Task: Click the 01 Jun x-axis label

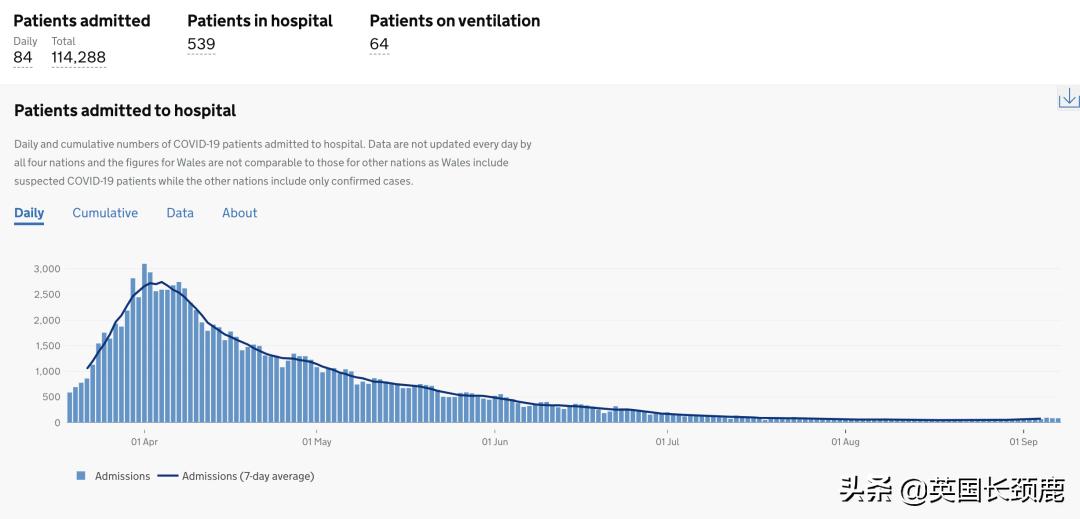Action: (495, 441)
